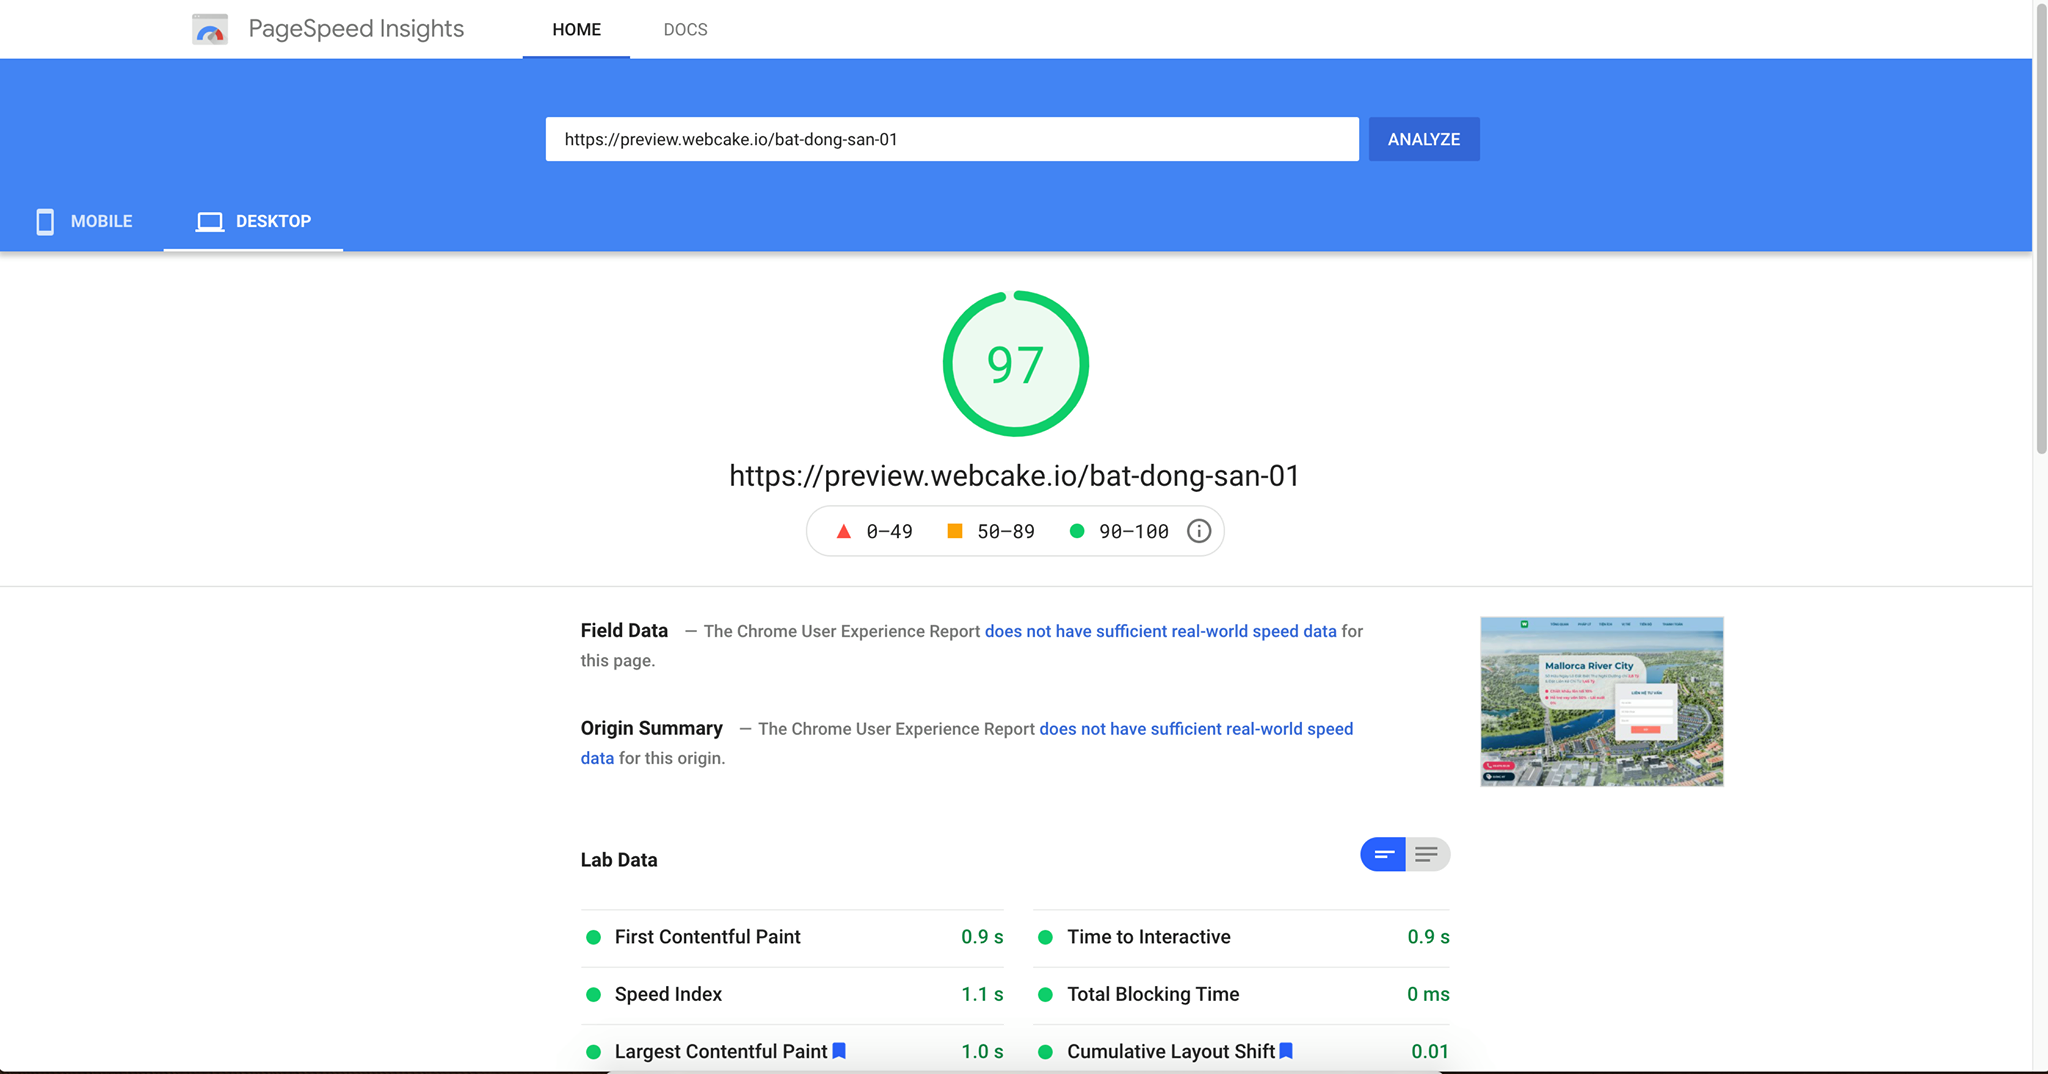Click the Total Blocking Time value 0 ms
The height and width of the screenshot is (1074, 2048).
pos(1428,995)
